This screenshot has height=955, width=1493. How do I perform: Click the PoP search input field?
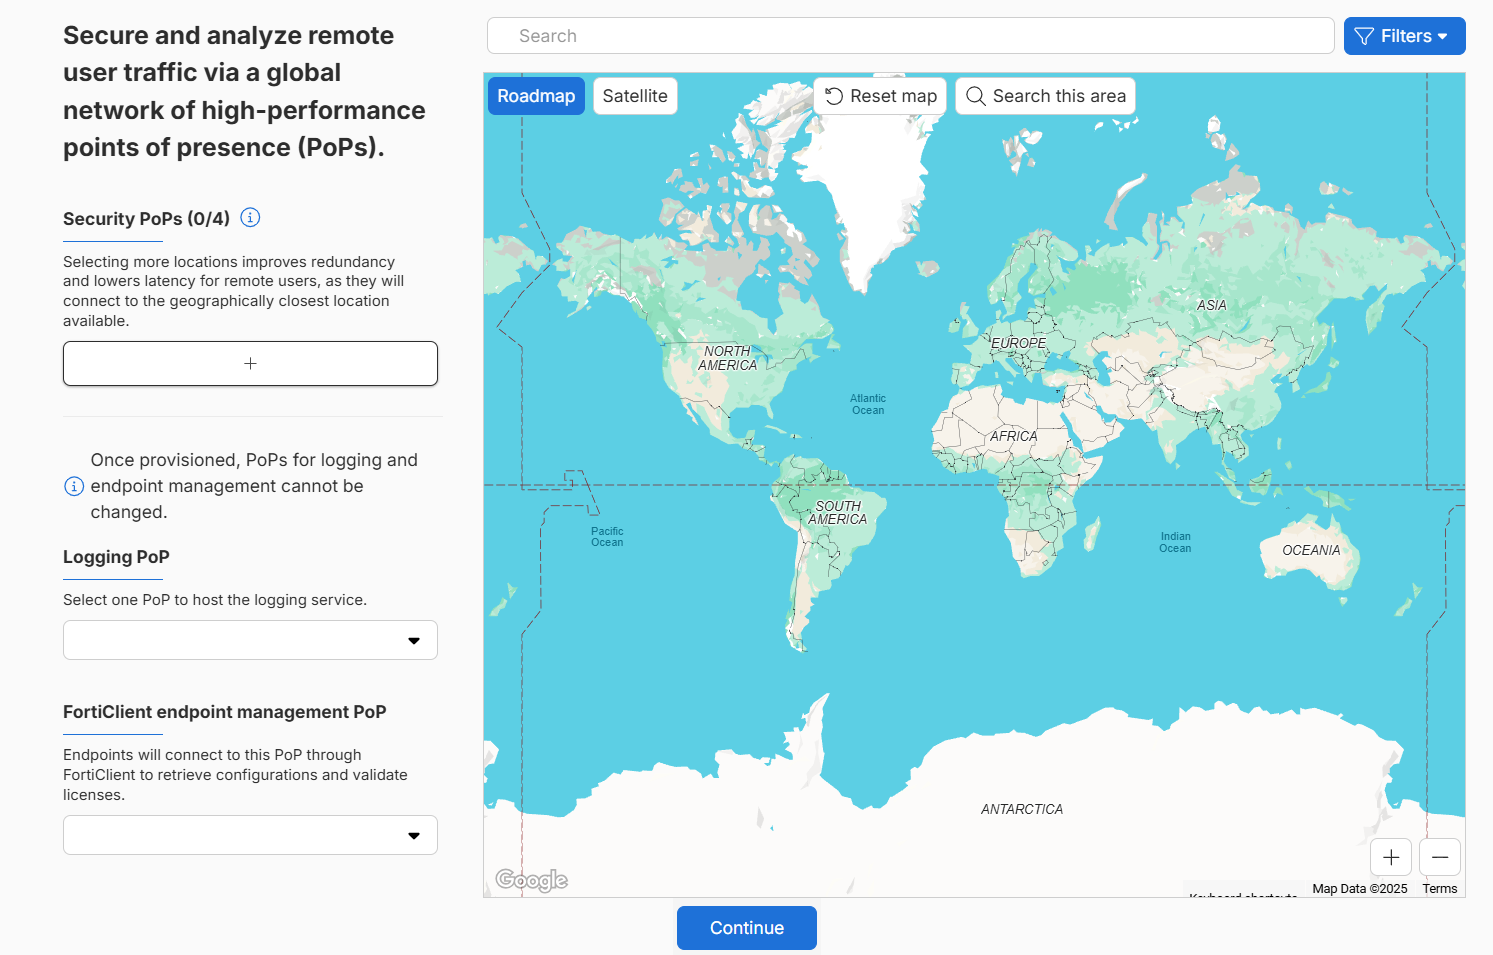pos(910,36)
